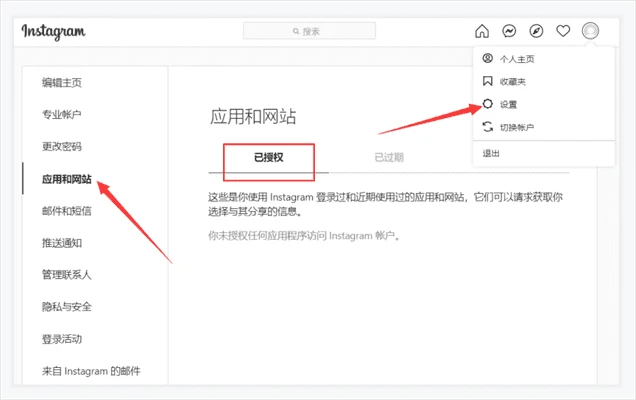636x400 pixels.
Task: Open 隐私与安全 in the settings sidebar
Action: pyautogui.click(x=67, y=307)
